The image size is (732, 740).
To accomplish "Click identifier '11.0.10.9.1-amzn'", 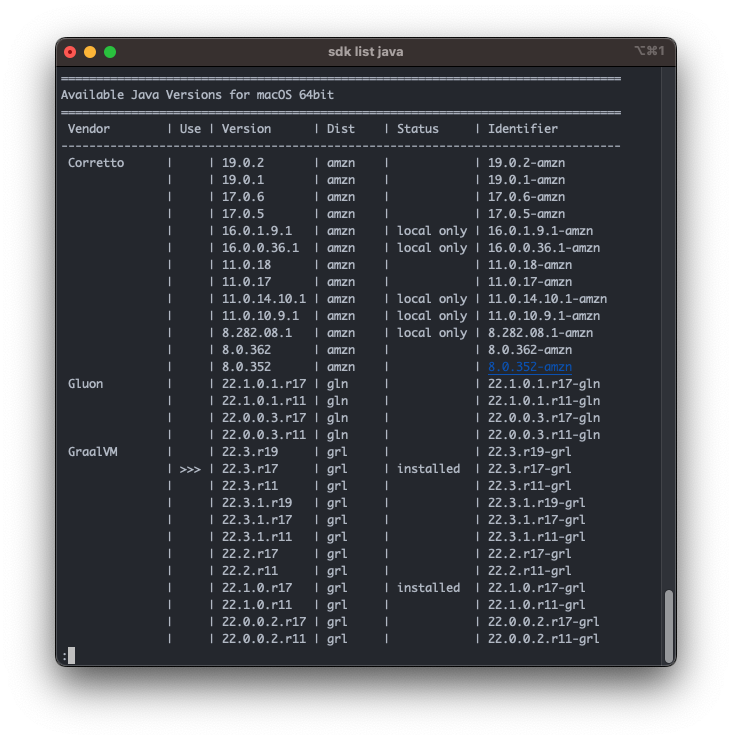I will click(x=544, y=316).
